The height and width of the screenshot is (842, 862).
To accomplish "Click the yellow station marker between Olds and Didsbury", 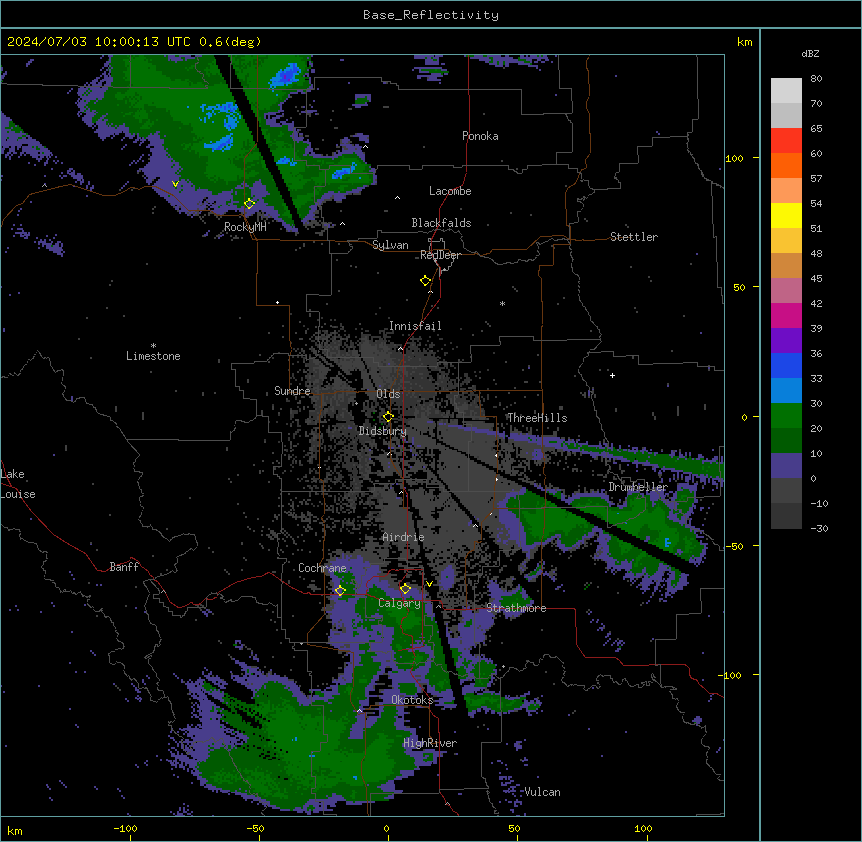I will 389,417.
